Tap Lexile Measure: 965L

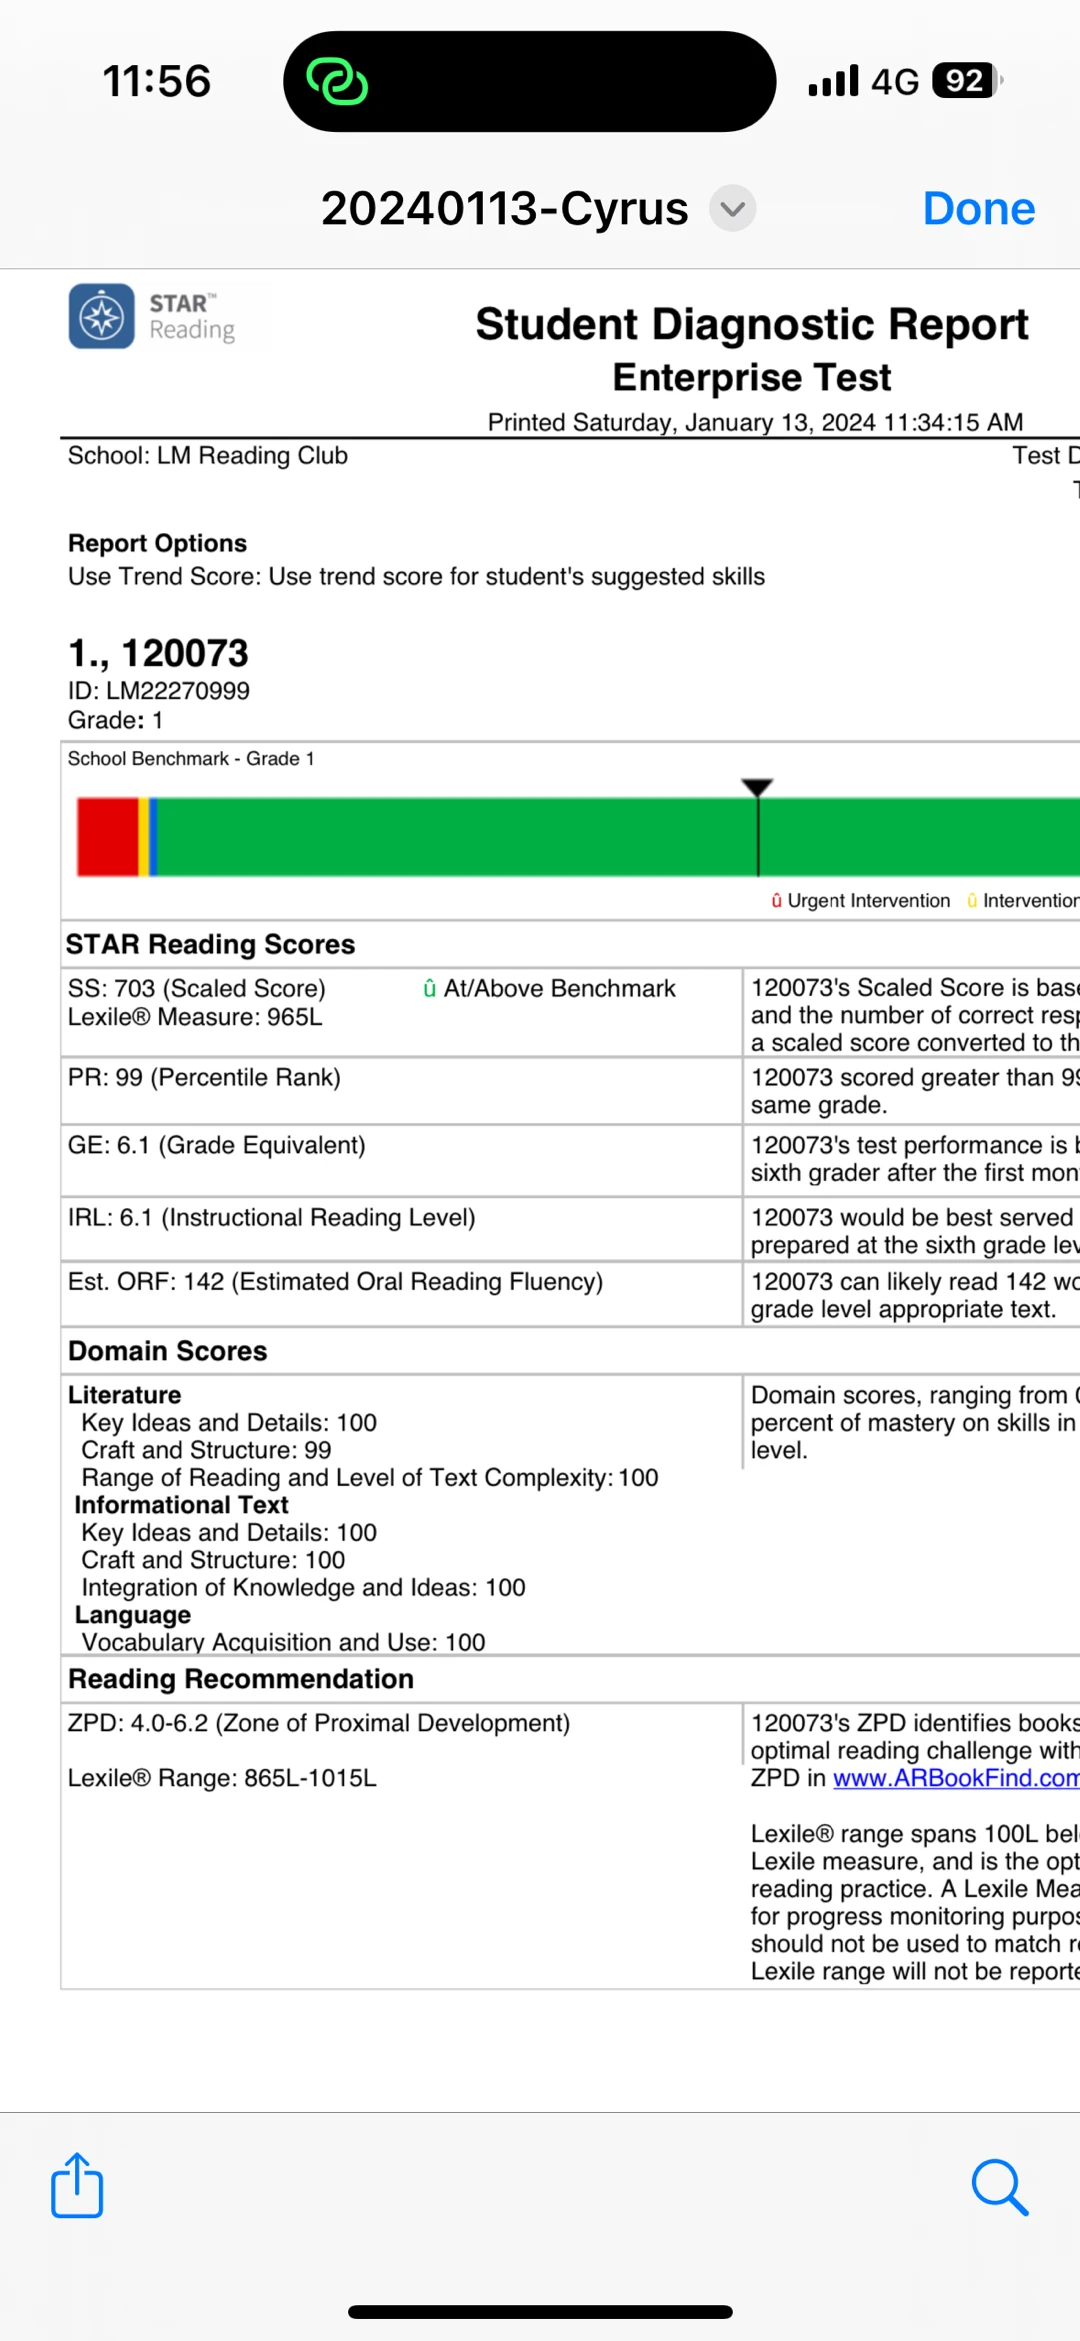[195, 1017]
